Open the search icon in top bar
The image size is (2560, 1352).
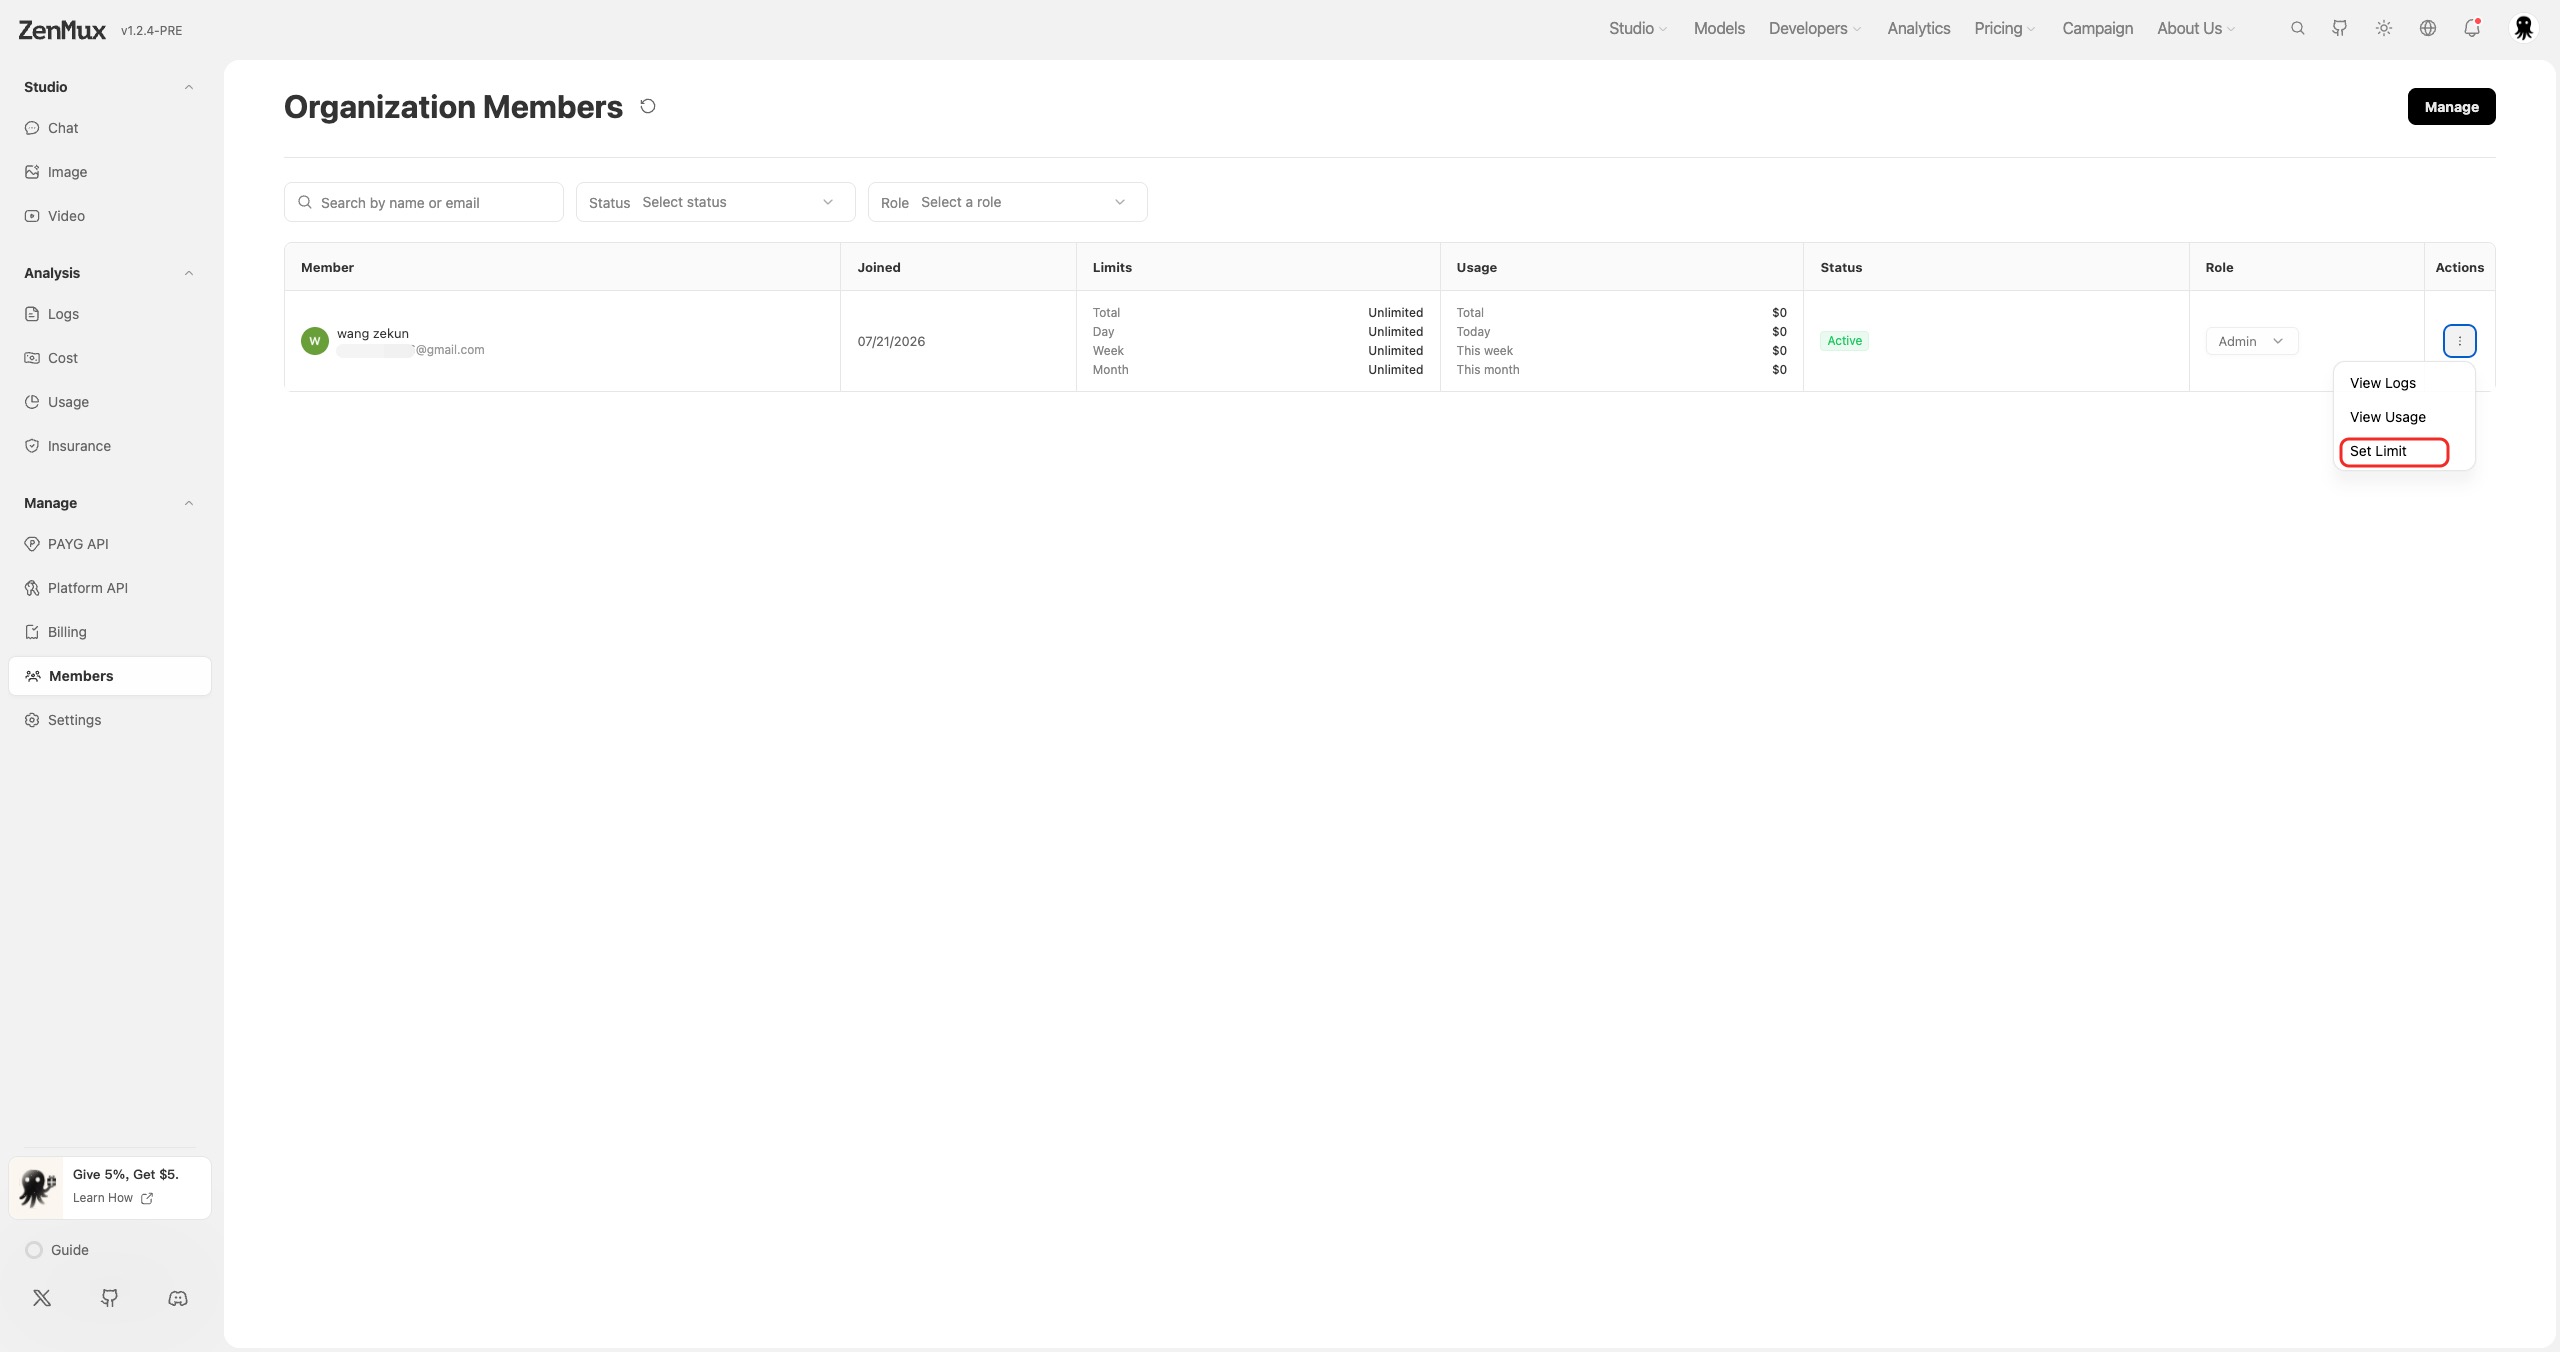point(2297,28)
